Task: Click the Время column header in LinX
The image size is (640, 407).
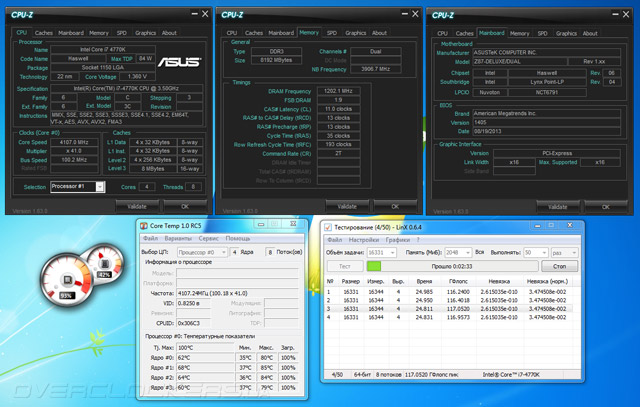Action: tap(424, 281)
